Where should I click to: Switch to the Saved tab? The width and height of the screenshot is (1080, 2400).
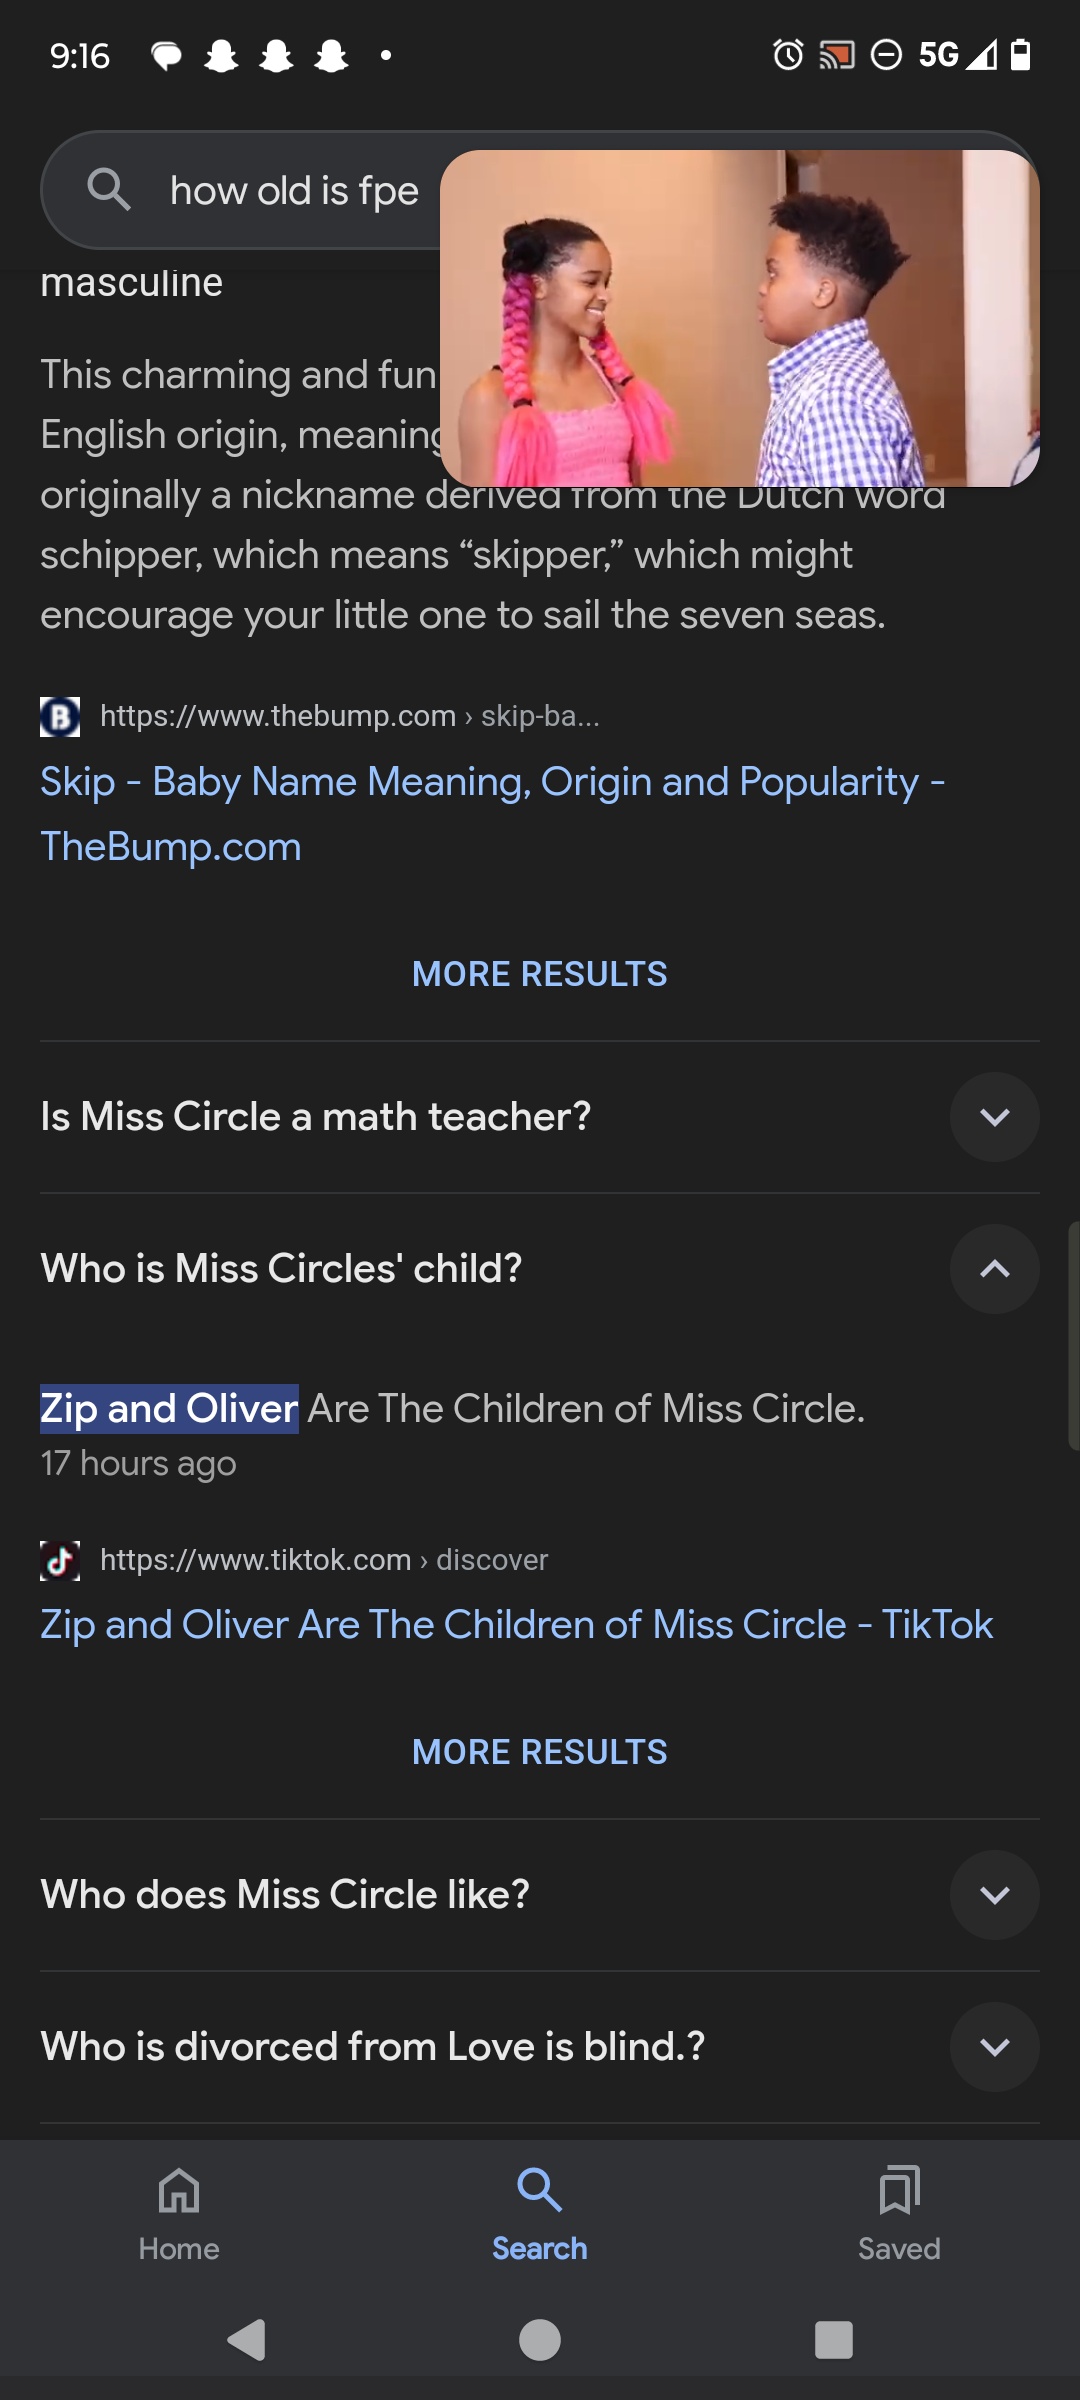coord(899,2212)
